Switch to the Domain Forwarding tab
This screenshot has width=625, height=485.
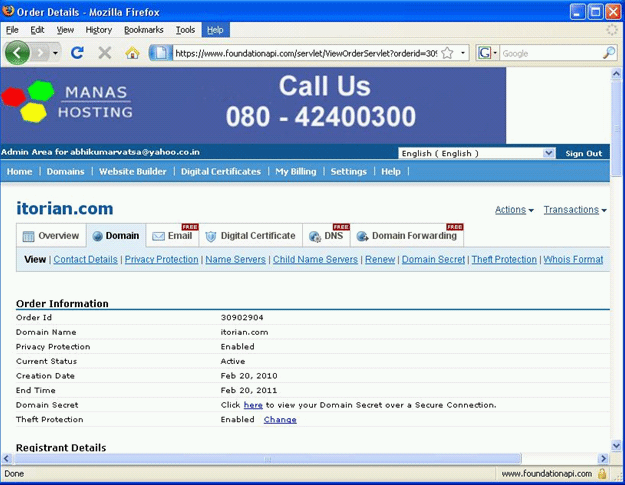[407, 236]
